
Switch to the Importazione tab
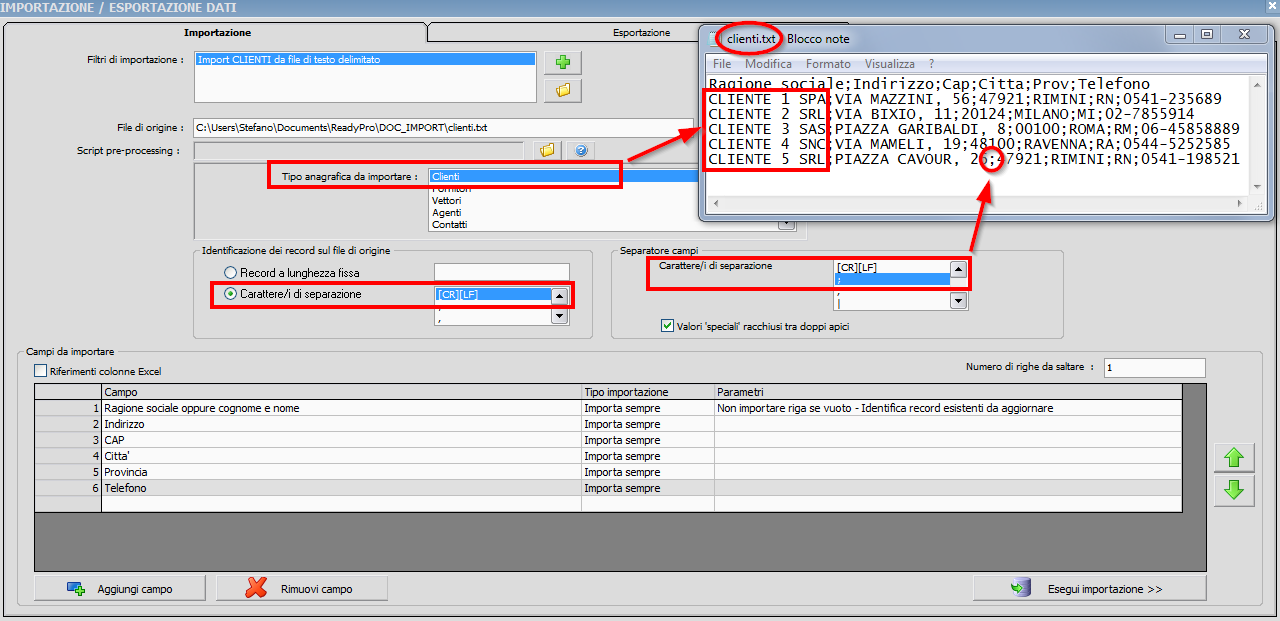(217, 33)
